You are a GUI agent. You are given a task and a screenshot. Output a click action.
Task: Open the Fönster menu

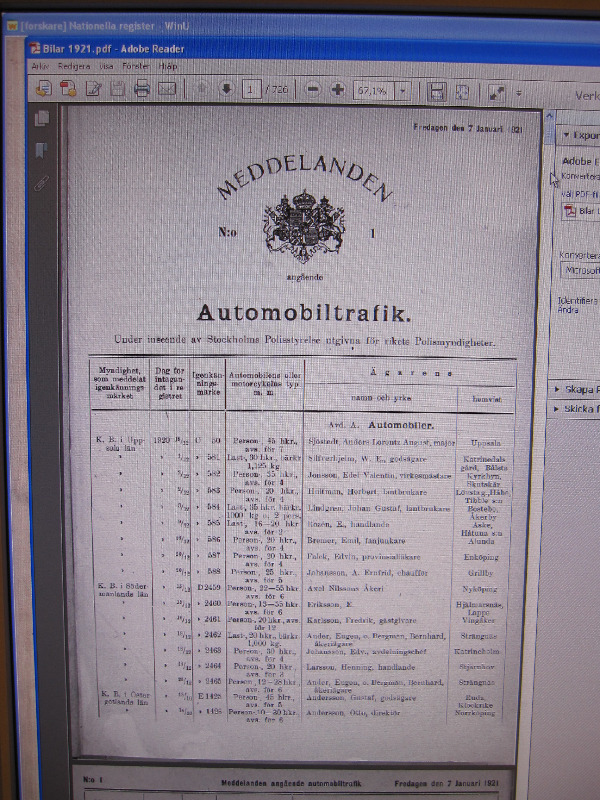pos(136,66)
